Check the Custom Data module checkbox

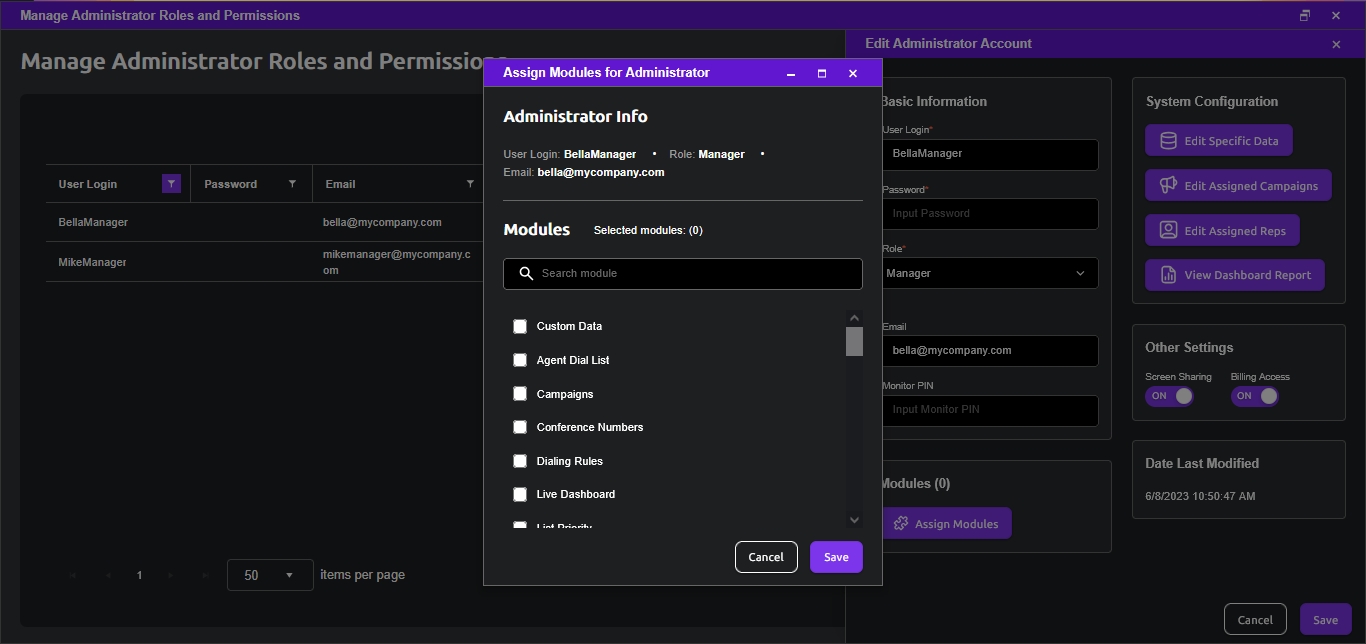coord(520,326)
